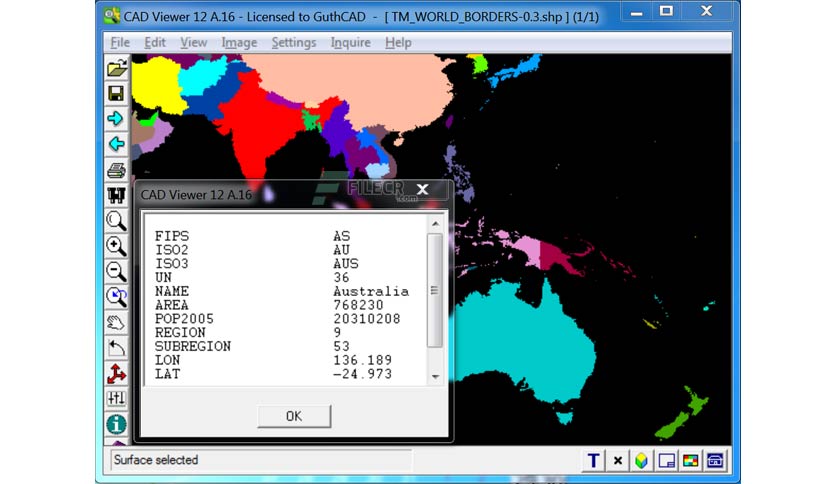This screenshot has height=484, width=836.
Task: Open the Inquire menu
Action: [x=350, y=43]
